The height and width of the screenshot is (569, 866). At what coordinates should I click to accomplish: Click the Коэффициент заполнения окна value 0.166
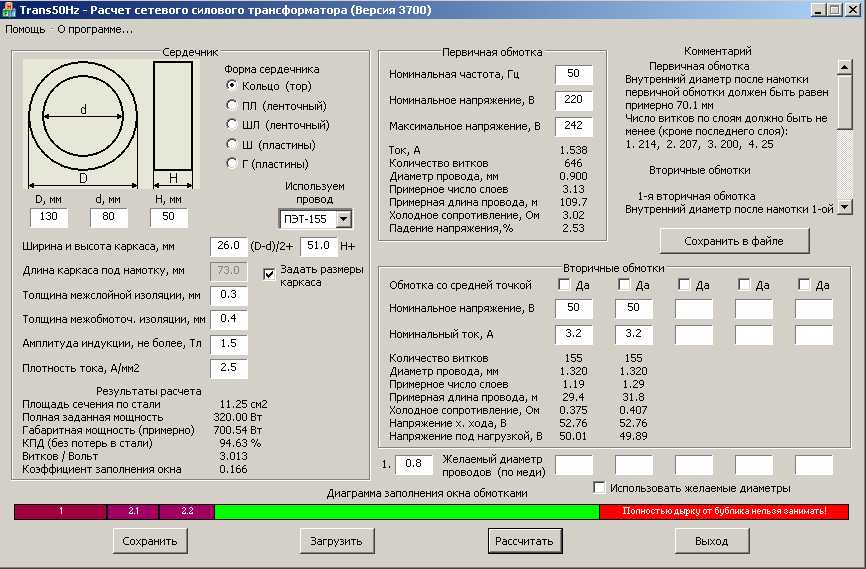tap(233, 469)
